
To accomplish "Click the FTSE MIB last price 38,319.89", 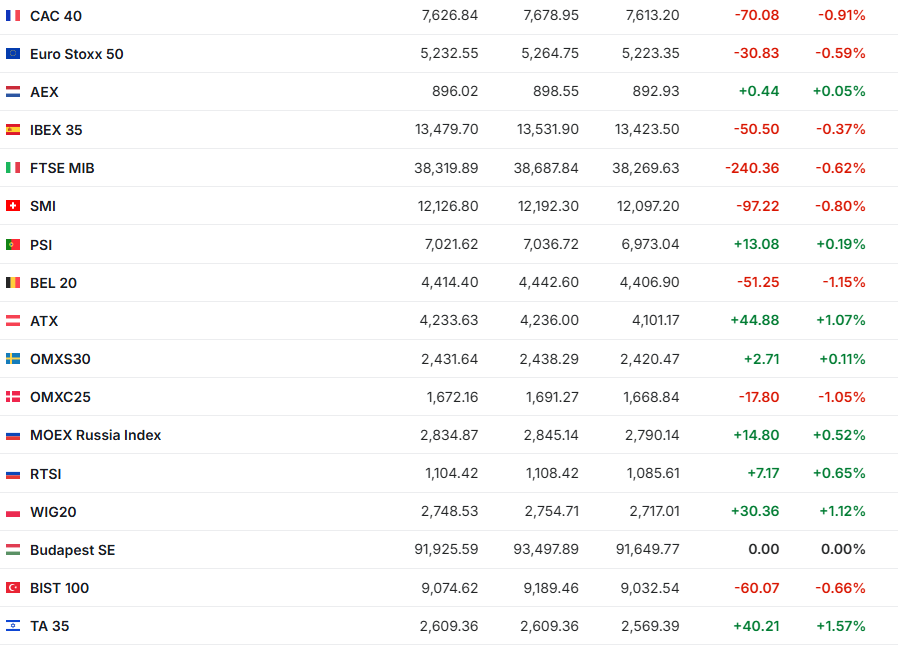I will click(446, 168).
